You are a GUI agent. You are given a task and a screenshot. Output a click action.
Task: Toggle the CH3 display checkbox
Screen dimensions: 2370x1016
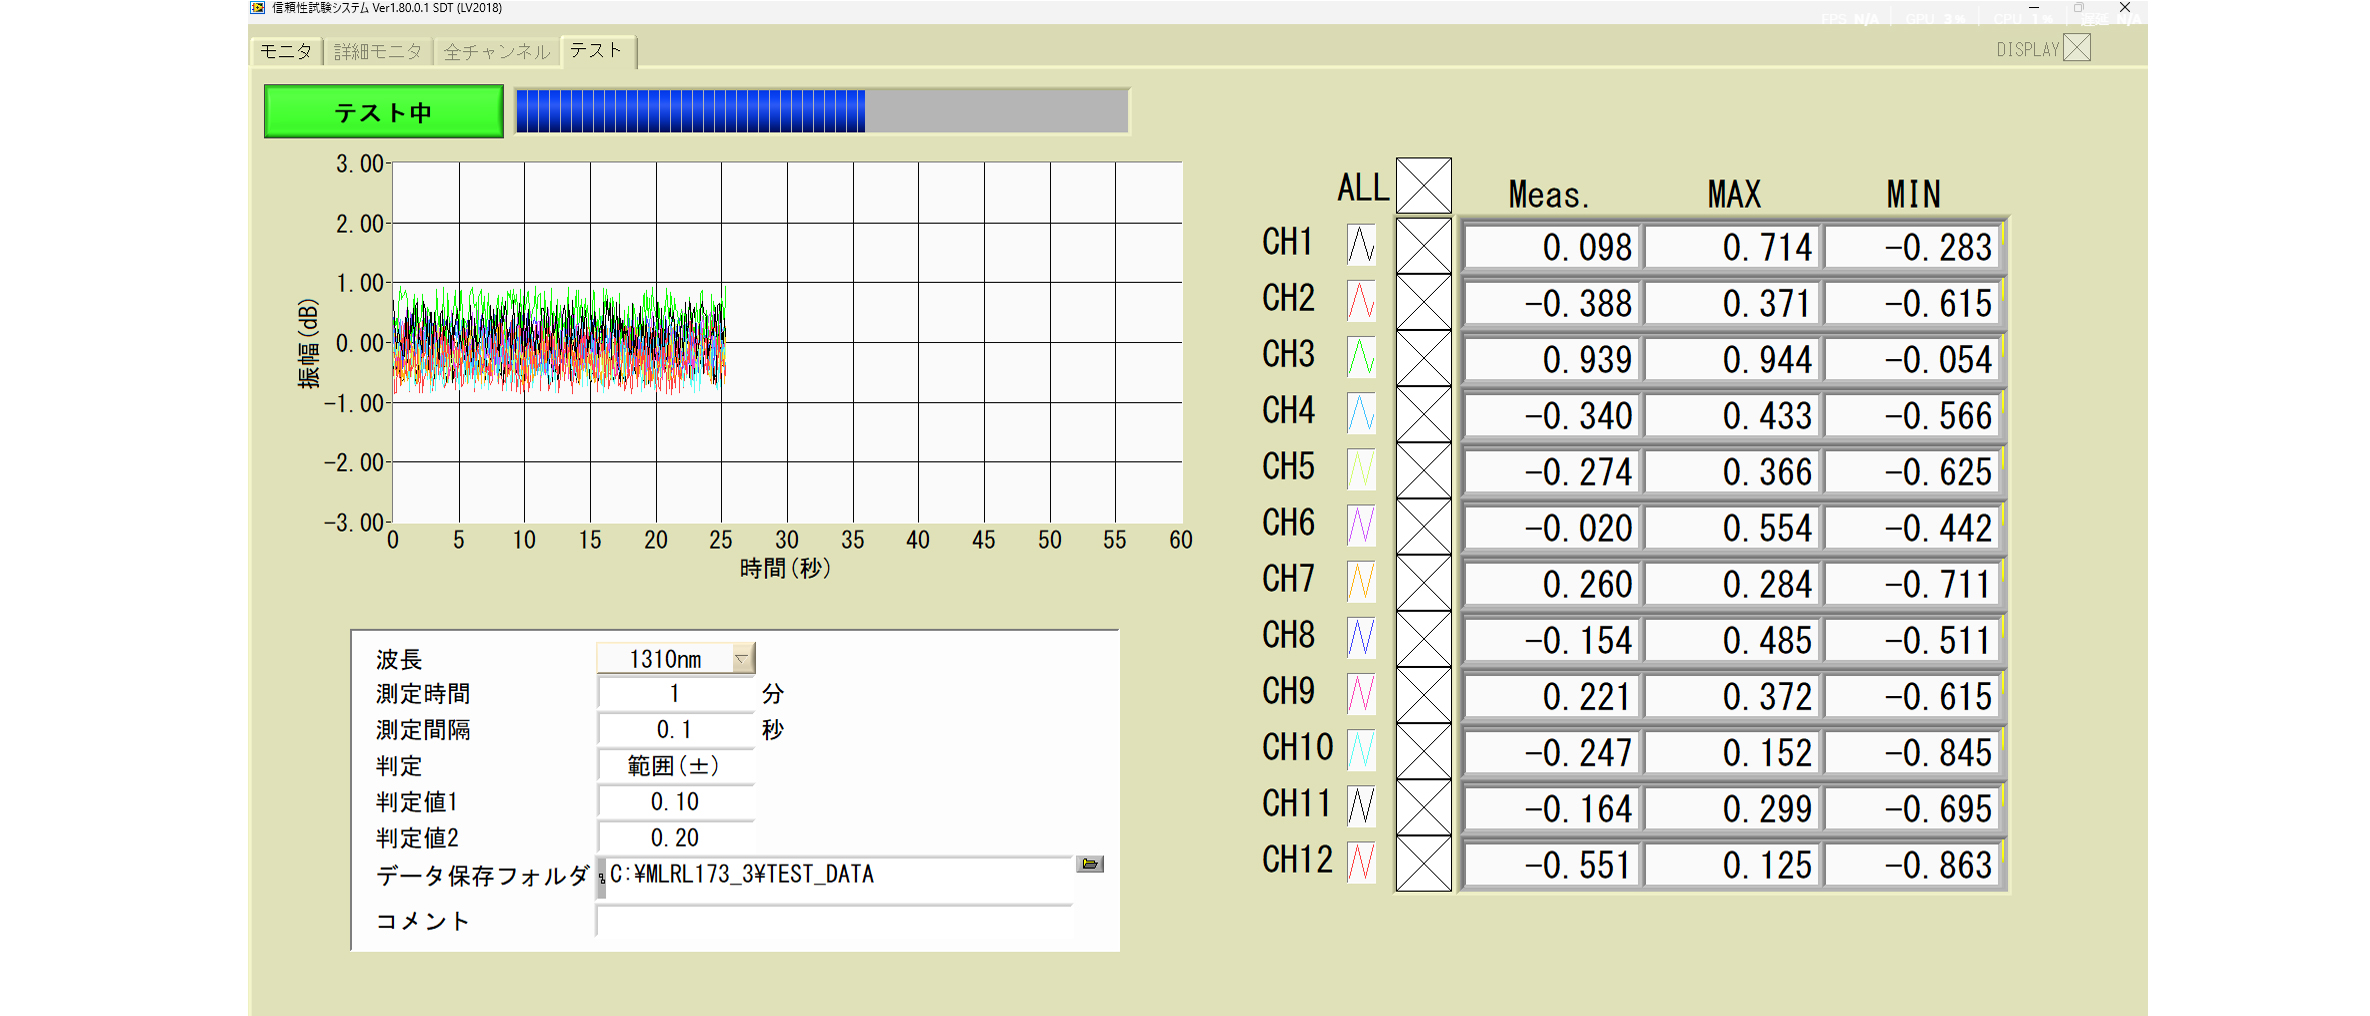point(1423,358)
